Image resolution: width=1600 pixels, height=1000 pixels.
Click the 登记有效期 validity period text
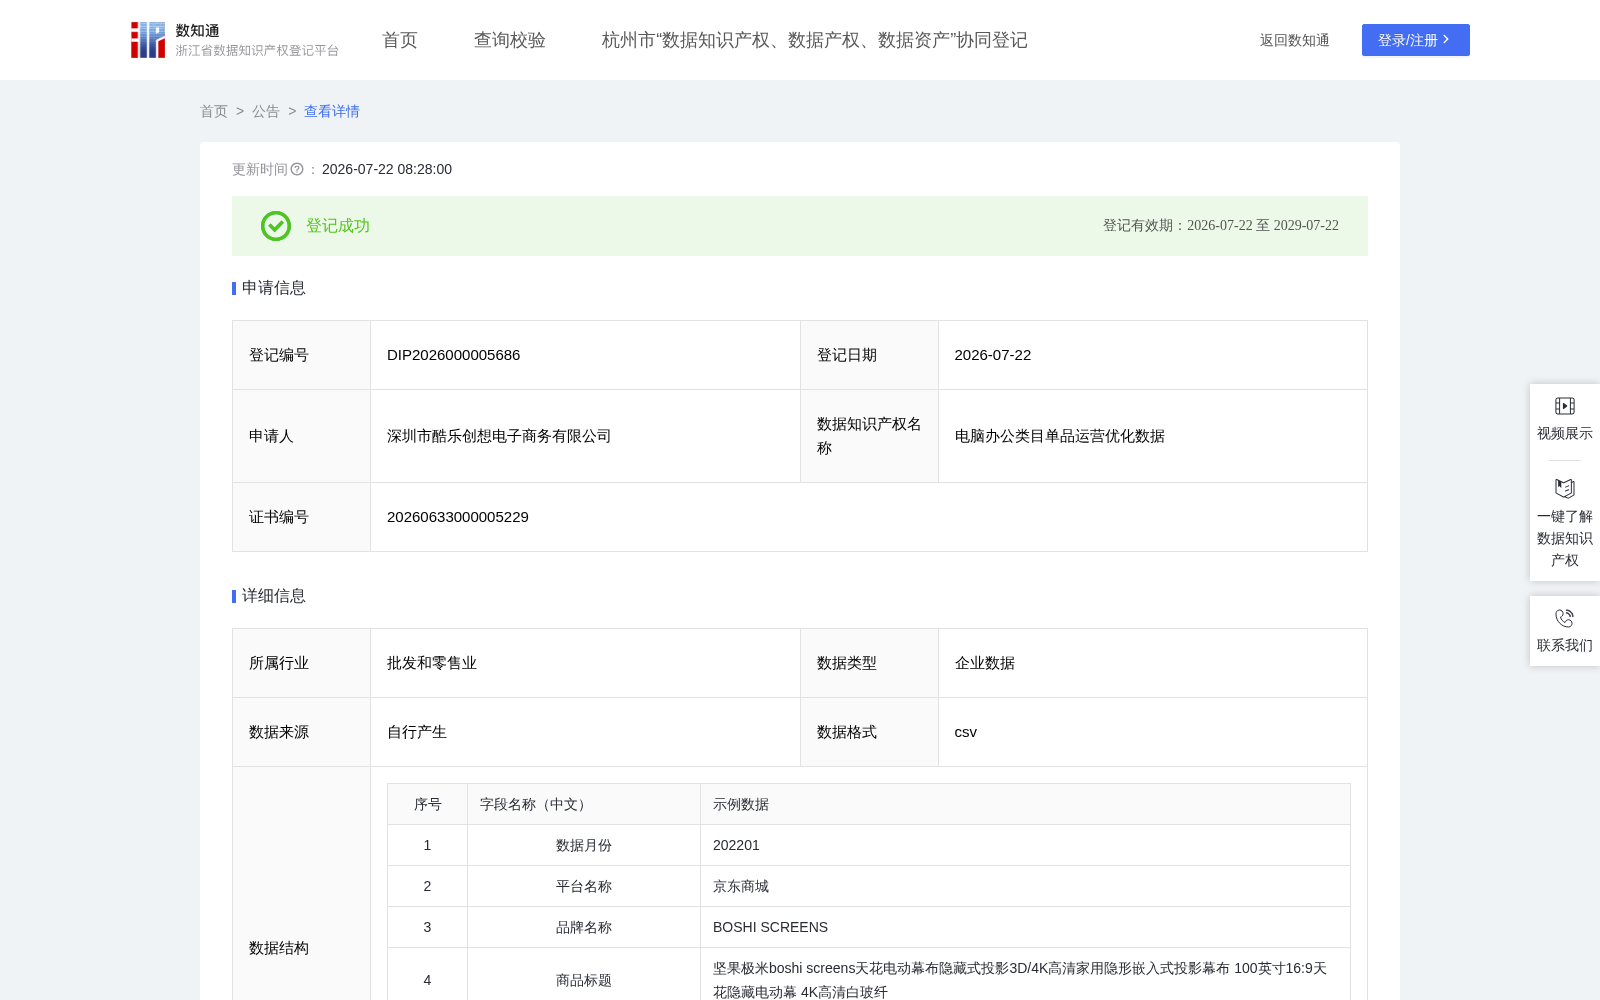[1220, 226]
